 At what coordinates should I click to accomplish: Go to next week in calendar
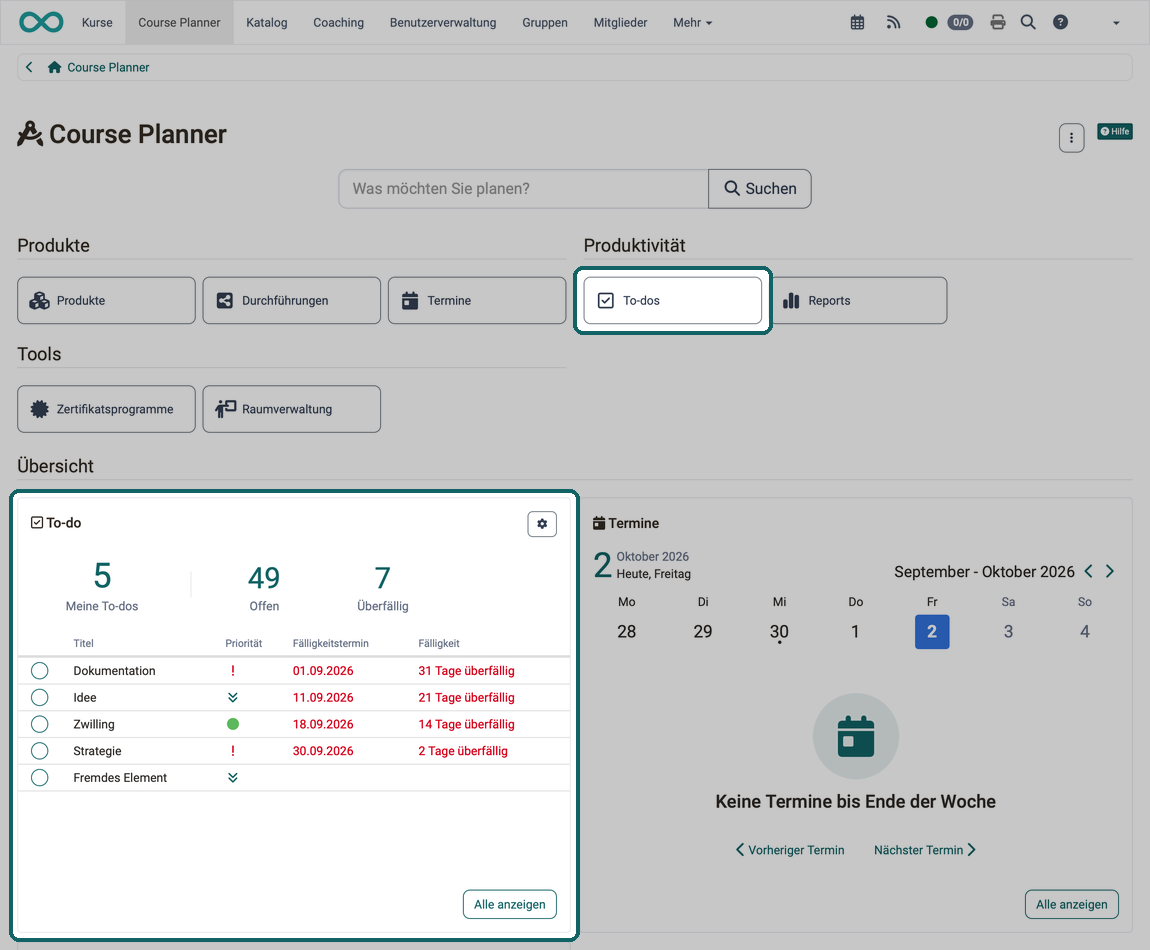(x=1110, y=571)
